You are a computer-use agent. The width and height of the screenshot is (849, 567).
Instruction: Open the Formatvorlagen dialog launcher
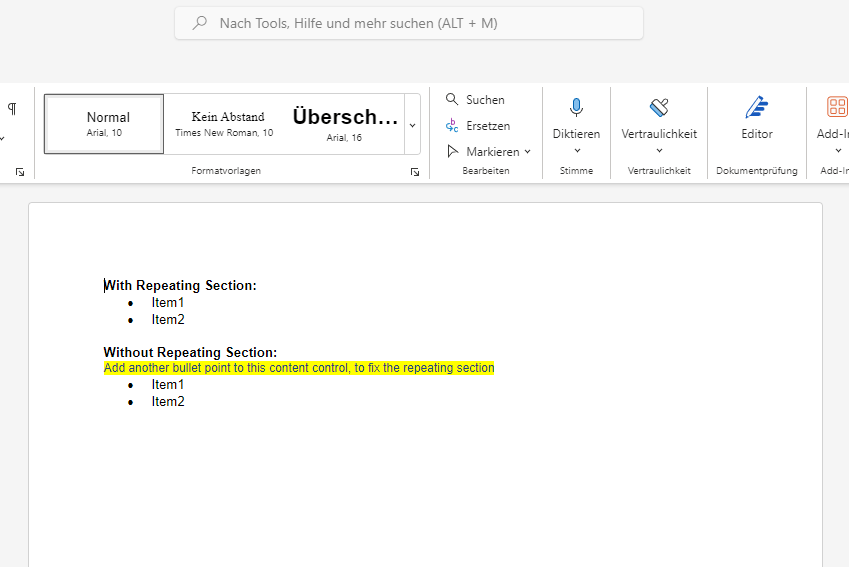415,172
